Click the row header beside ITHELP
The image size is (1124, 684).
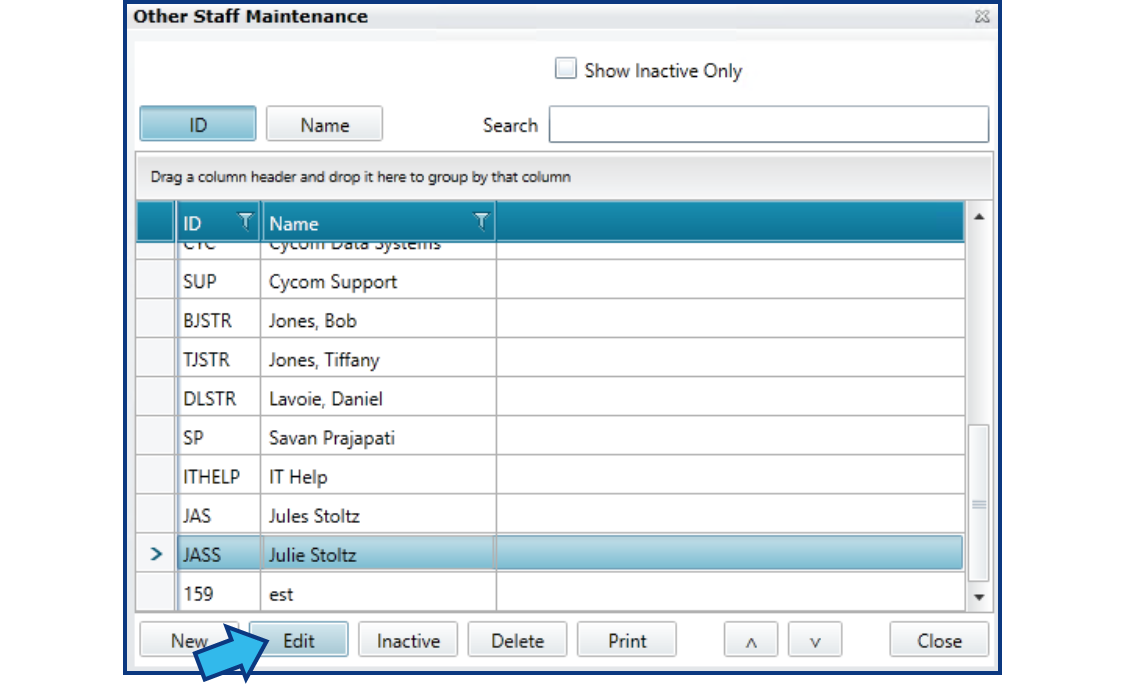coord(156,475)
